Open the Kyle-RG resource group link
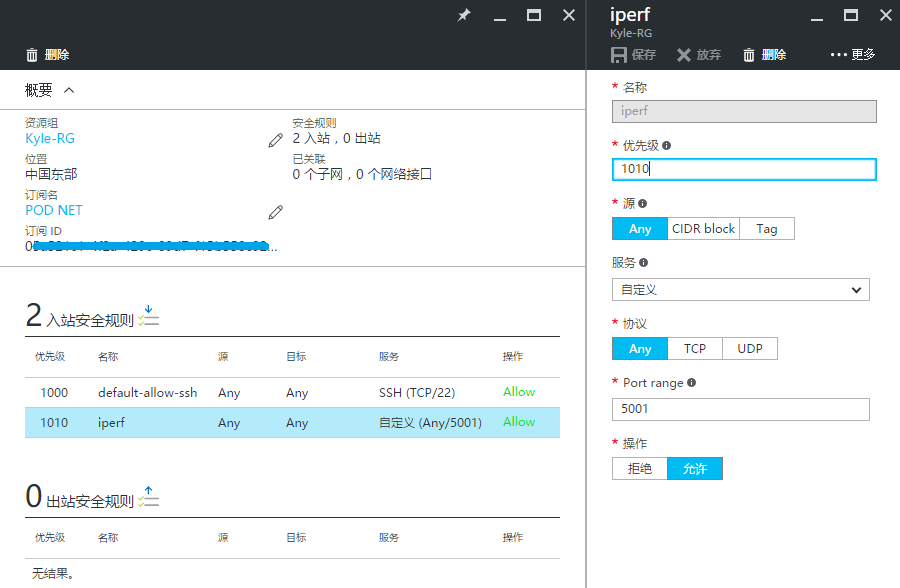The height and width of the screenshot is (588, 900). pyautogui.click(x=50, y=139)
